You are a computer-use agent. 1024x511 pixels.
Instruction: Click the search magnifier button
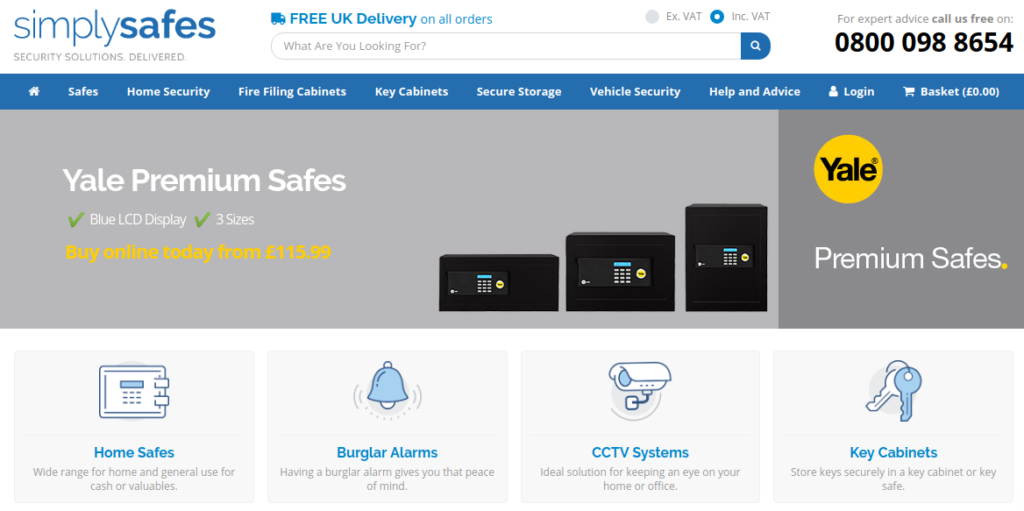coord(756,46)
